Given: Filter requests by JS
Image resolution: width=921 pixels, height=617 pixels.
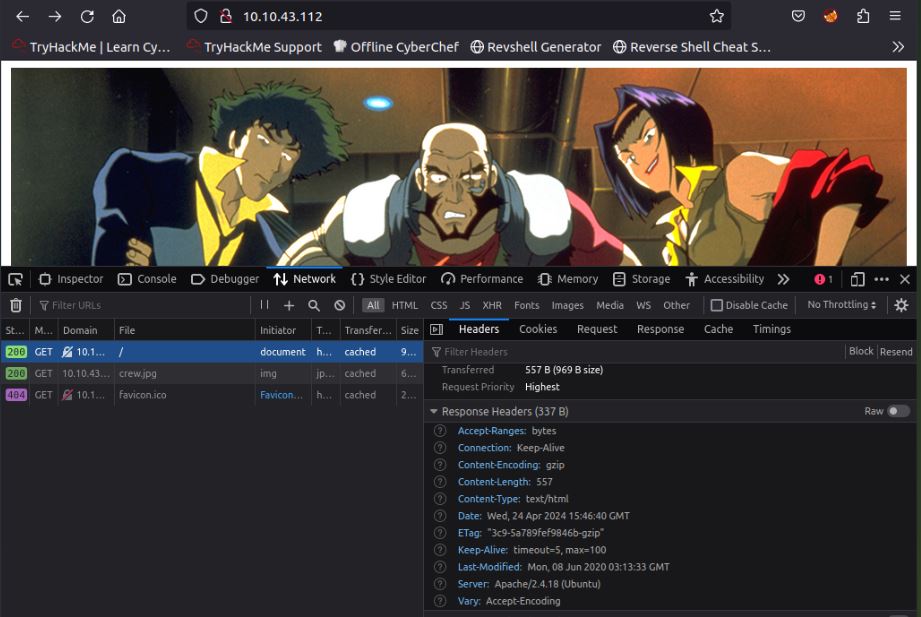Looking at the screenshot, I should click(x=465, y=305).
